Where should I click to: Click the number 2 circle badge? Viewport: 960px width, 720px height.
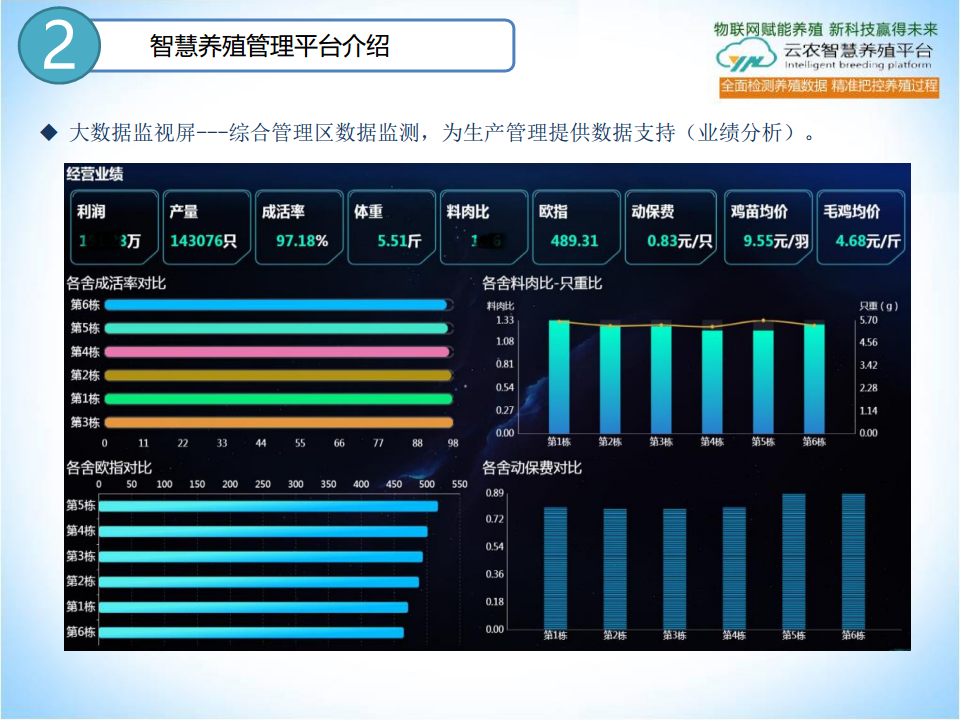(x=59, y=47)
